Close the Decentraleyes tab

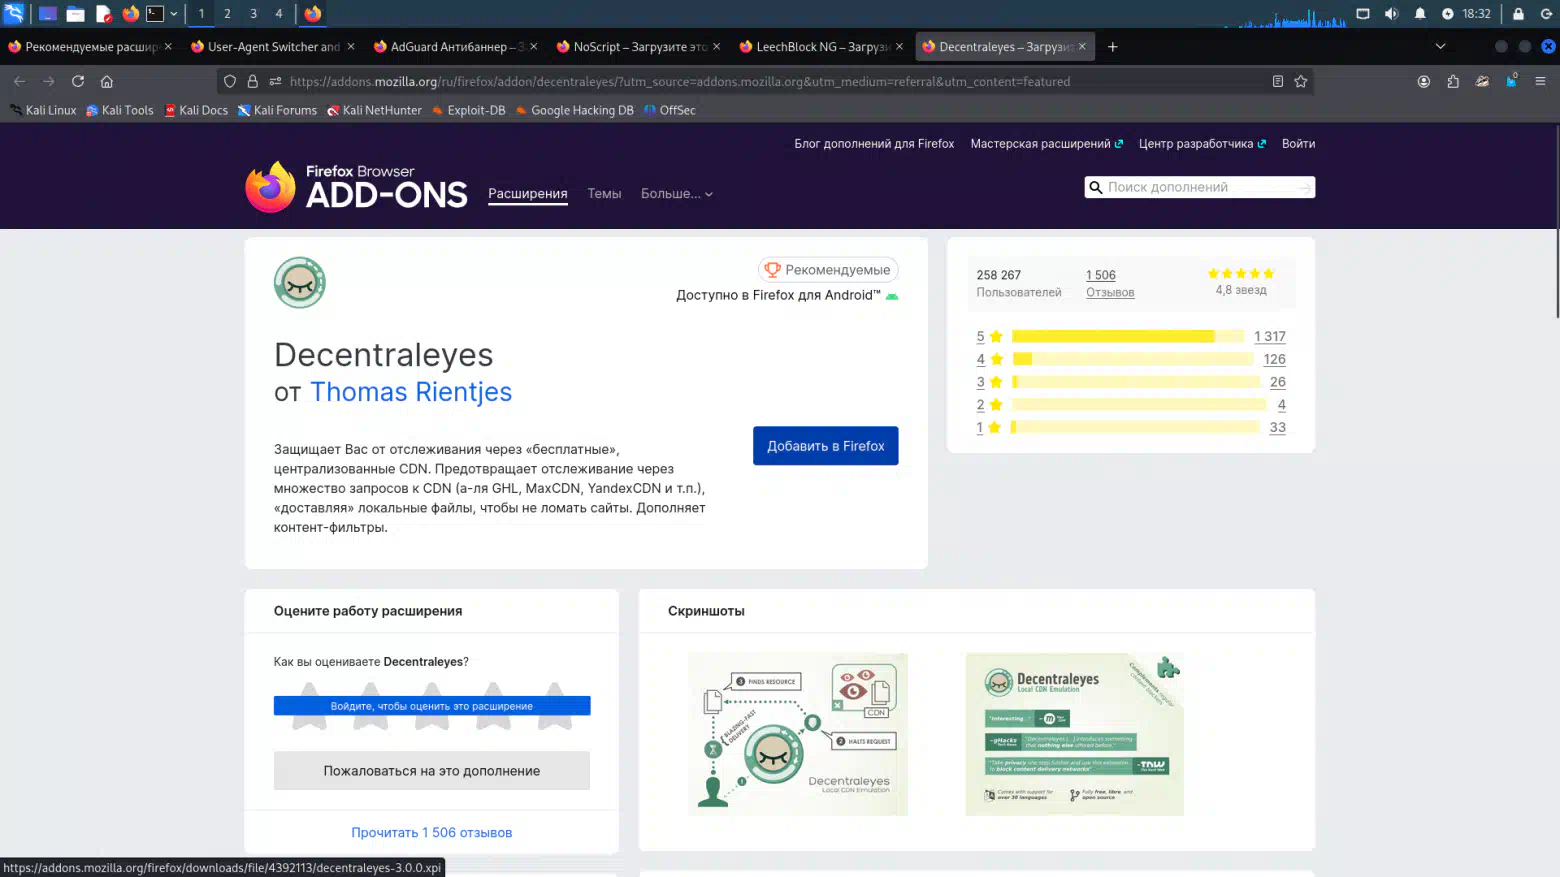[1082, 46]
